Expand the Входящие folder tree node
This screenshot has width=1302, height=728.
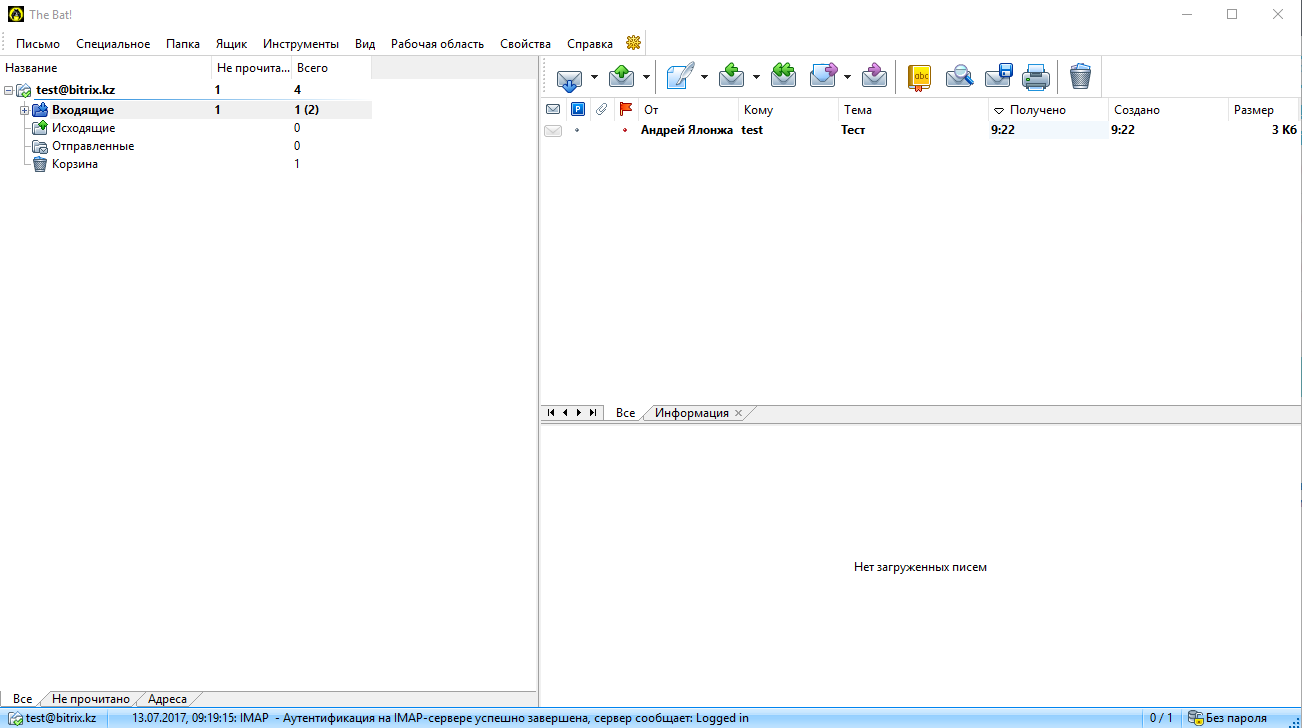[24, 110]
